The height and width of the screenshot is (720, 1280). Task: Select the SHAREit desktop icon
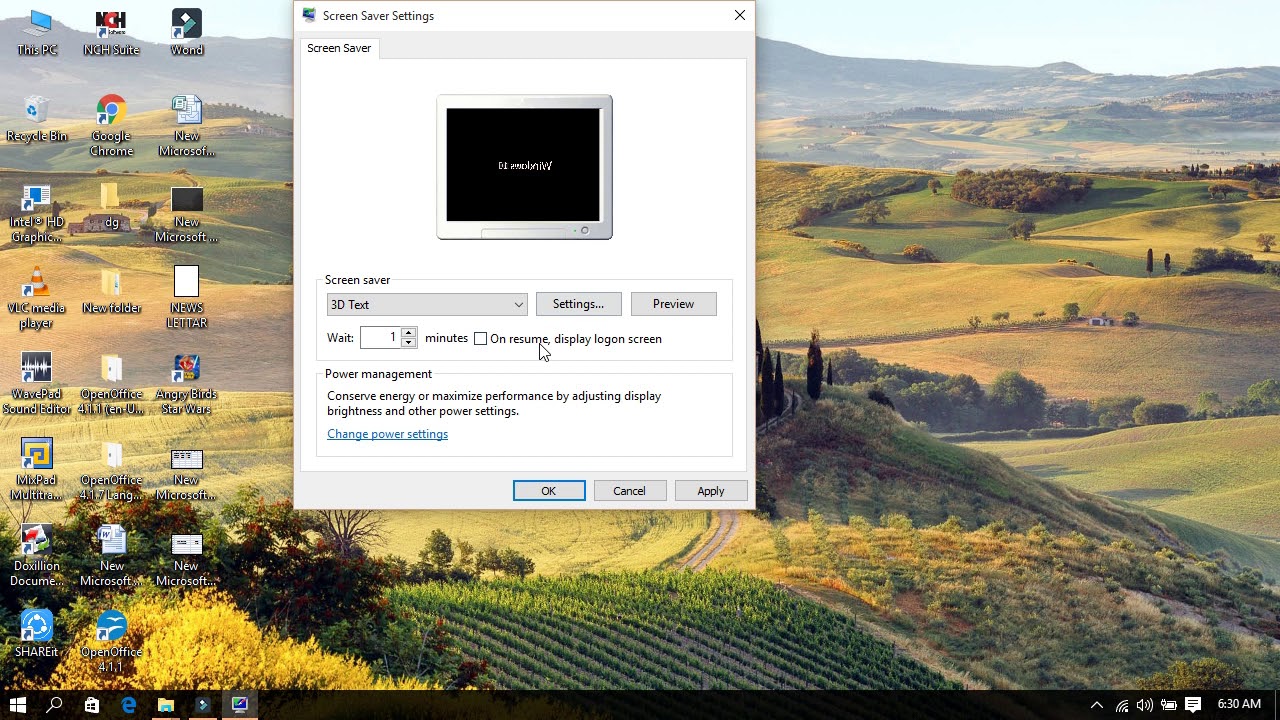pos(36,634)
